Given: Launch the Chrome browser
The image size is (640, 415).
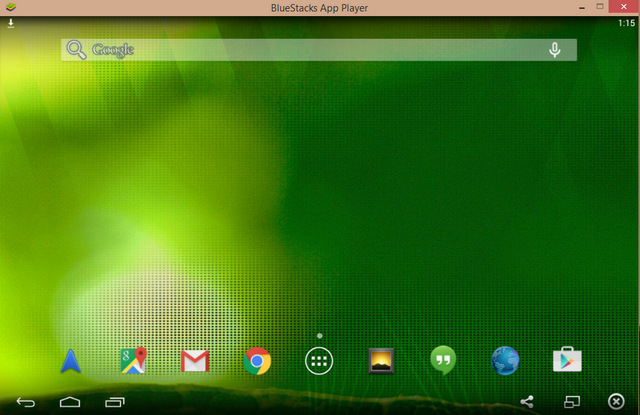Looking at the screenshot, I should [257, 361].
